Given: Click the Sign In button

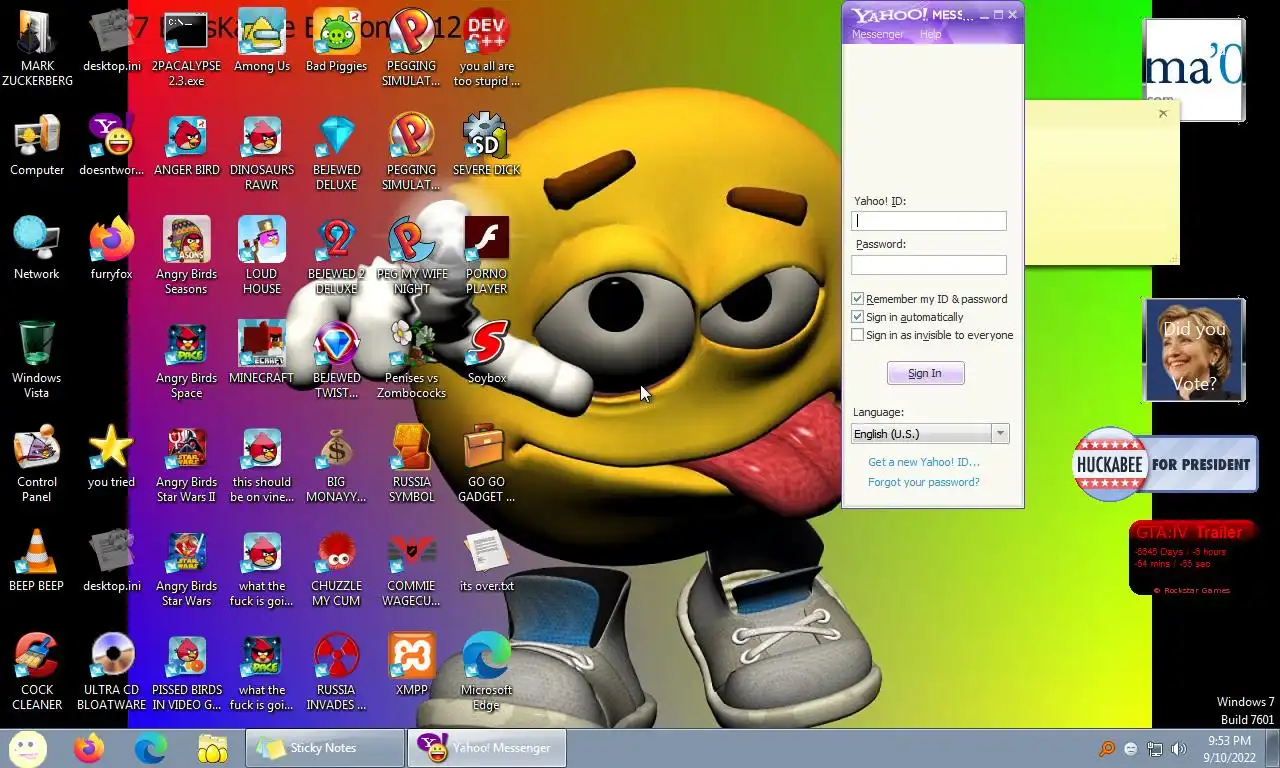Looking at the screenshot, I should coord(925,373).
